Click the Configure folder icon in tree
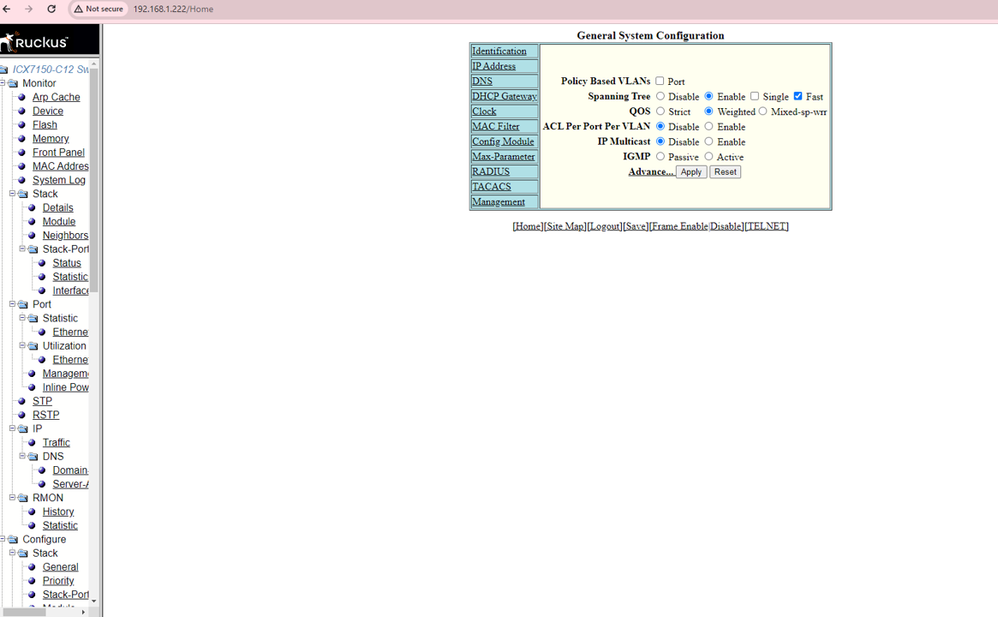 tap(13, 540)
